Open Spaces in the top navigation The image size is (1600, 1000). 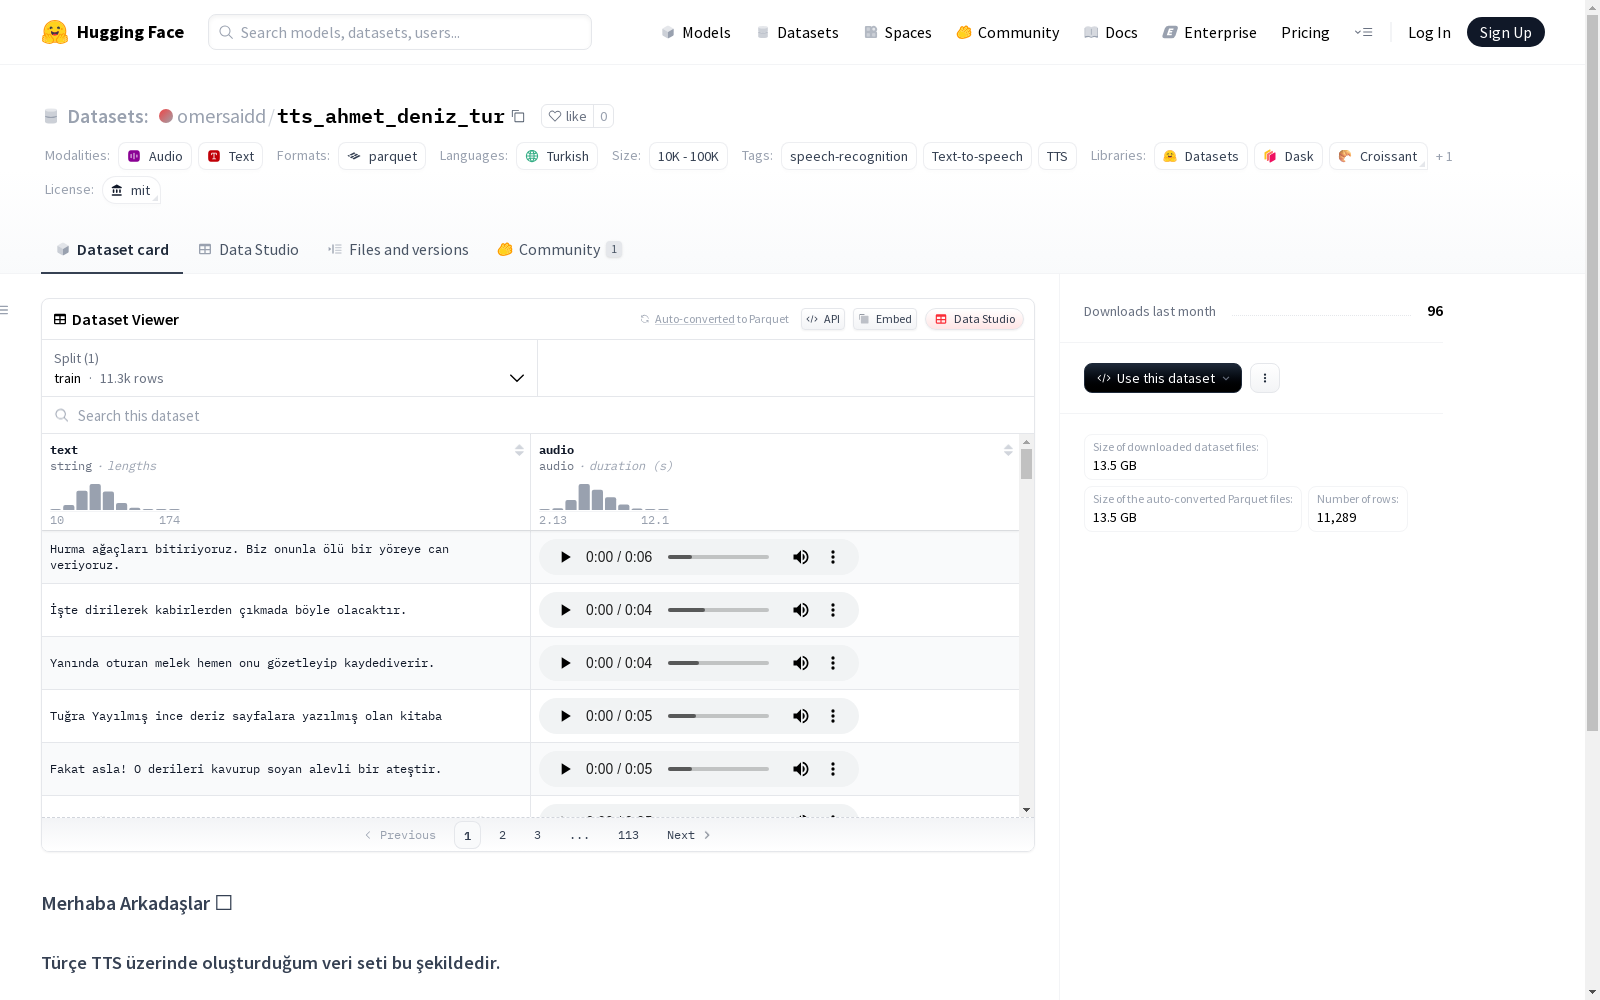click(x=897, y=32)
